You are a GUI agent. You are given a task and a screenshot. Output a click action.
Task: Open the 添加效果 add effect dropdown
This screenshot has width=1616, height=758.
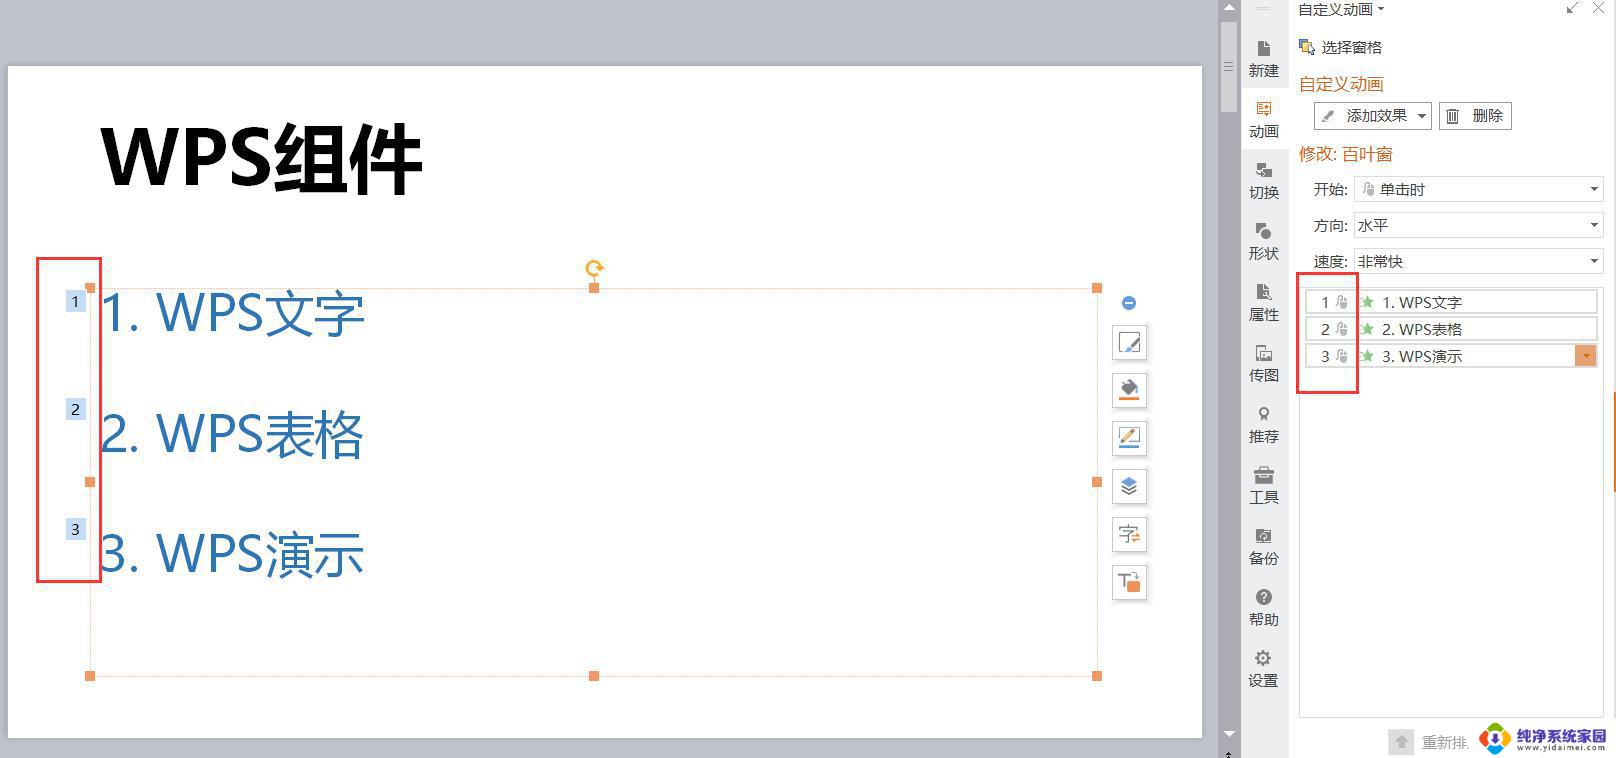(1373, 116)
